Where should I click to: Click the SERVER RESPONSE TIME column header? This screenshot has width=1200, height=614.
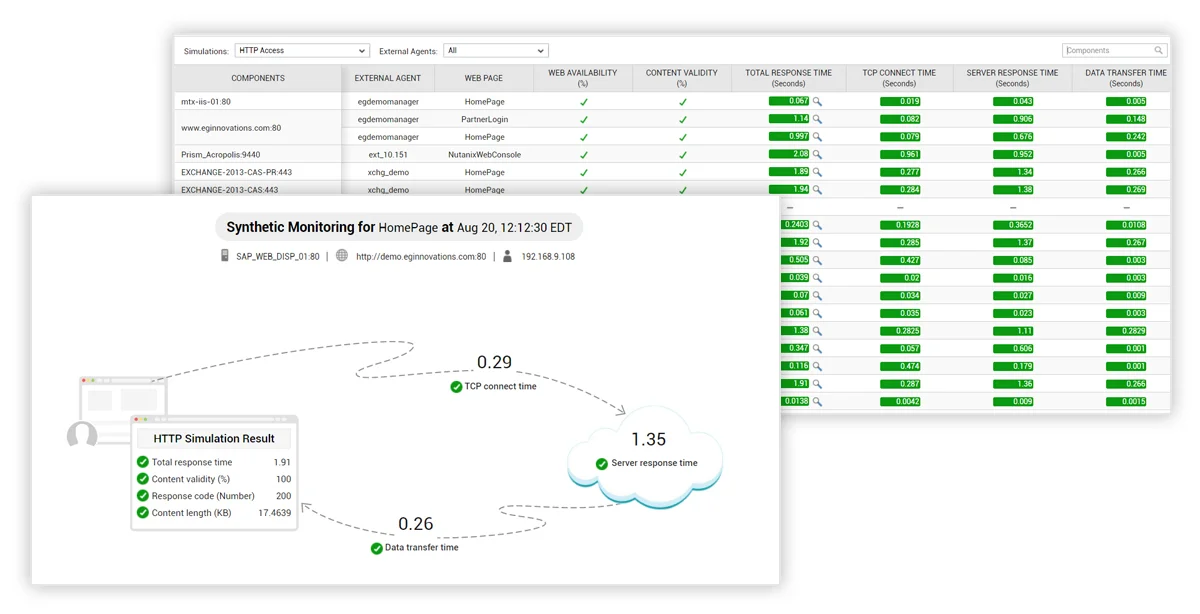click(x=1012, y=78)
